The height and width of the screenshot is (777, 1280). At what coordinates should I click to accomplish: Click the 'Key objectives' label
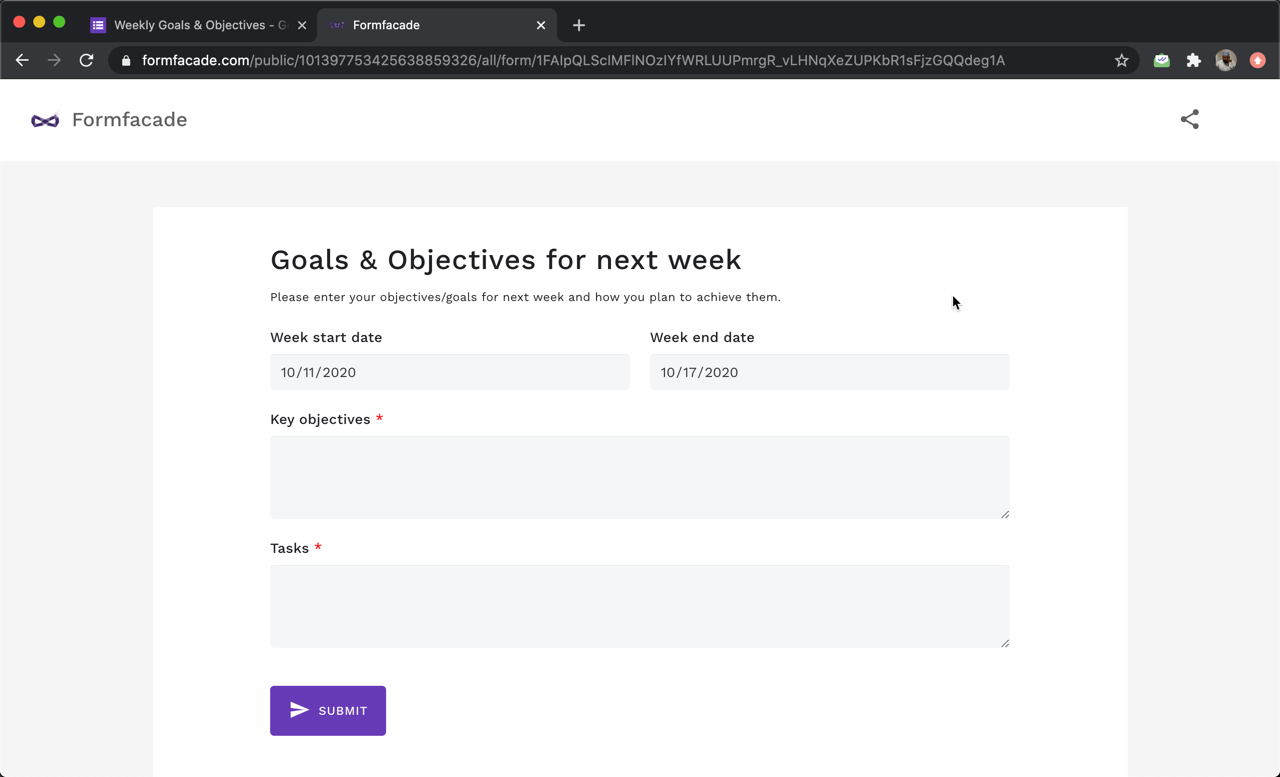(x=320, y=419)
